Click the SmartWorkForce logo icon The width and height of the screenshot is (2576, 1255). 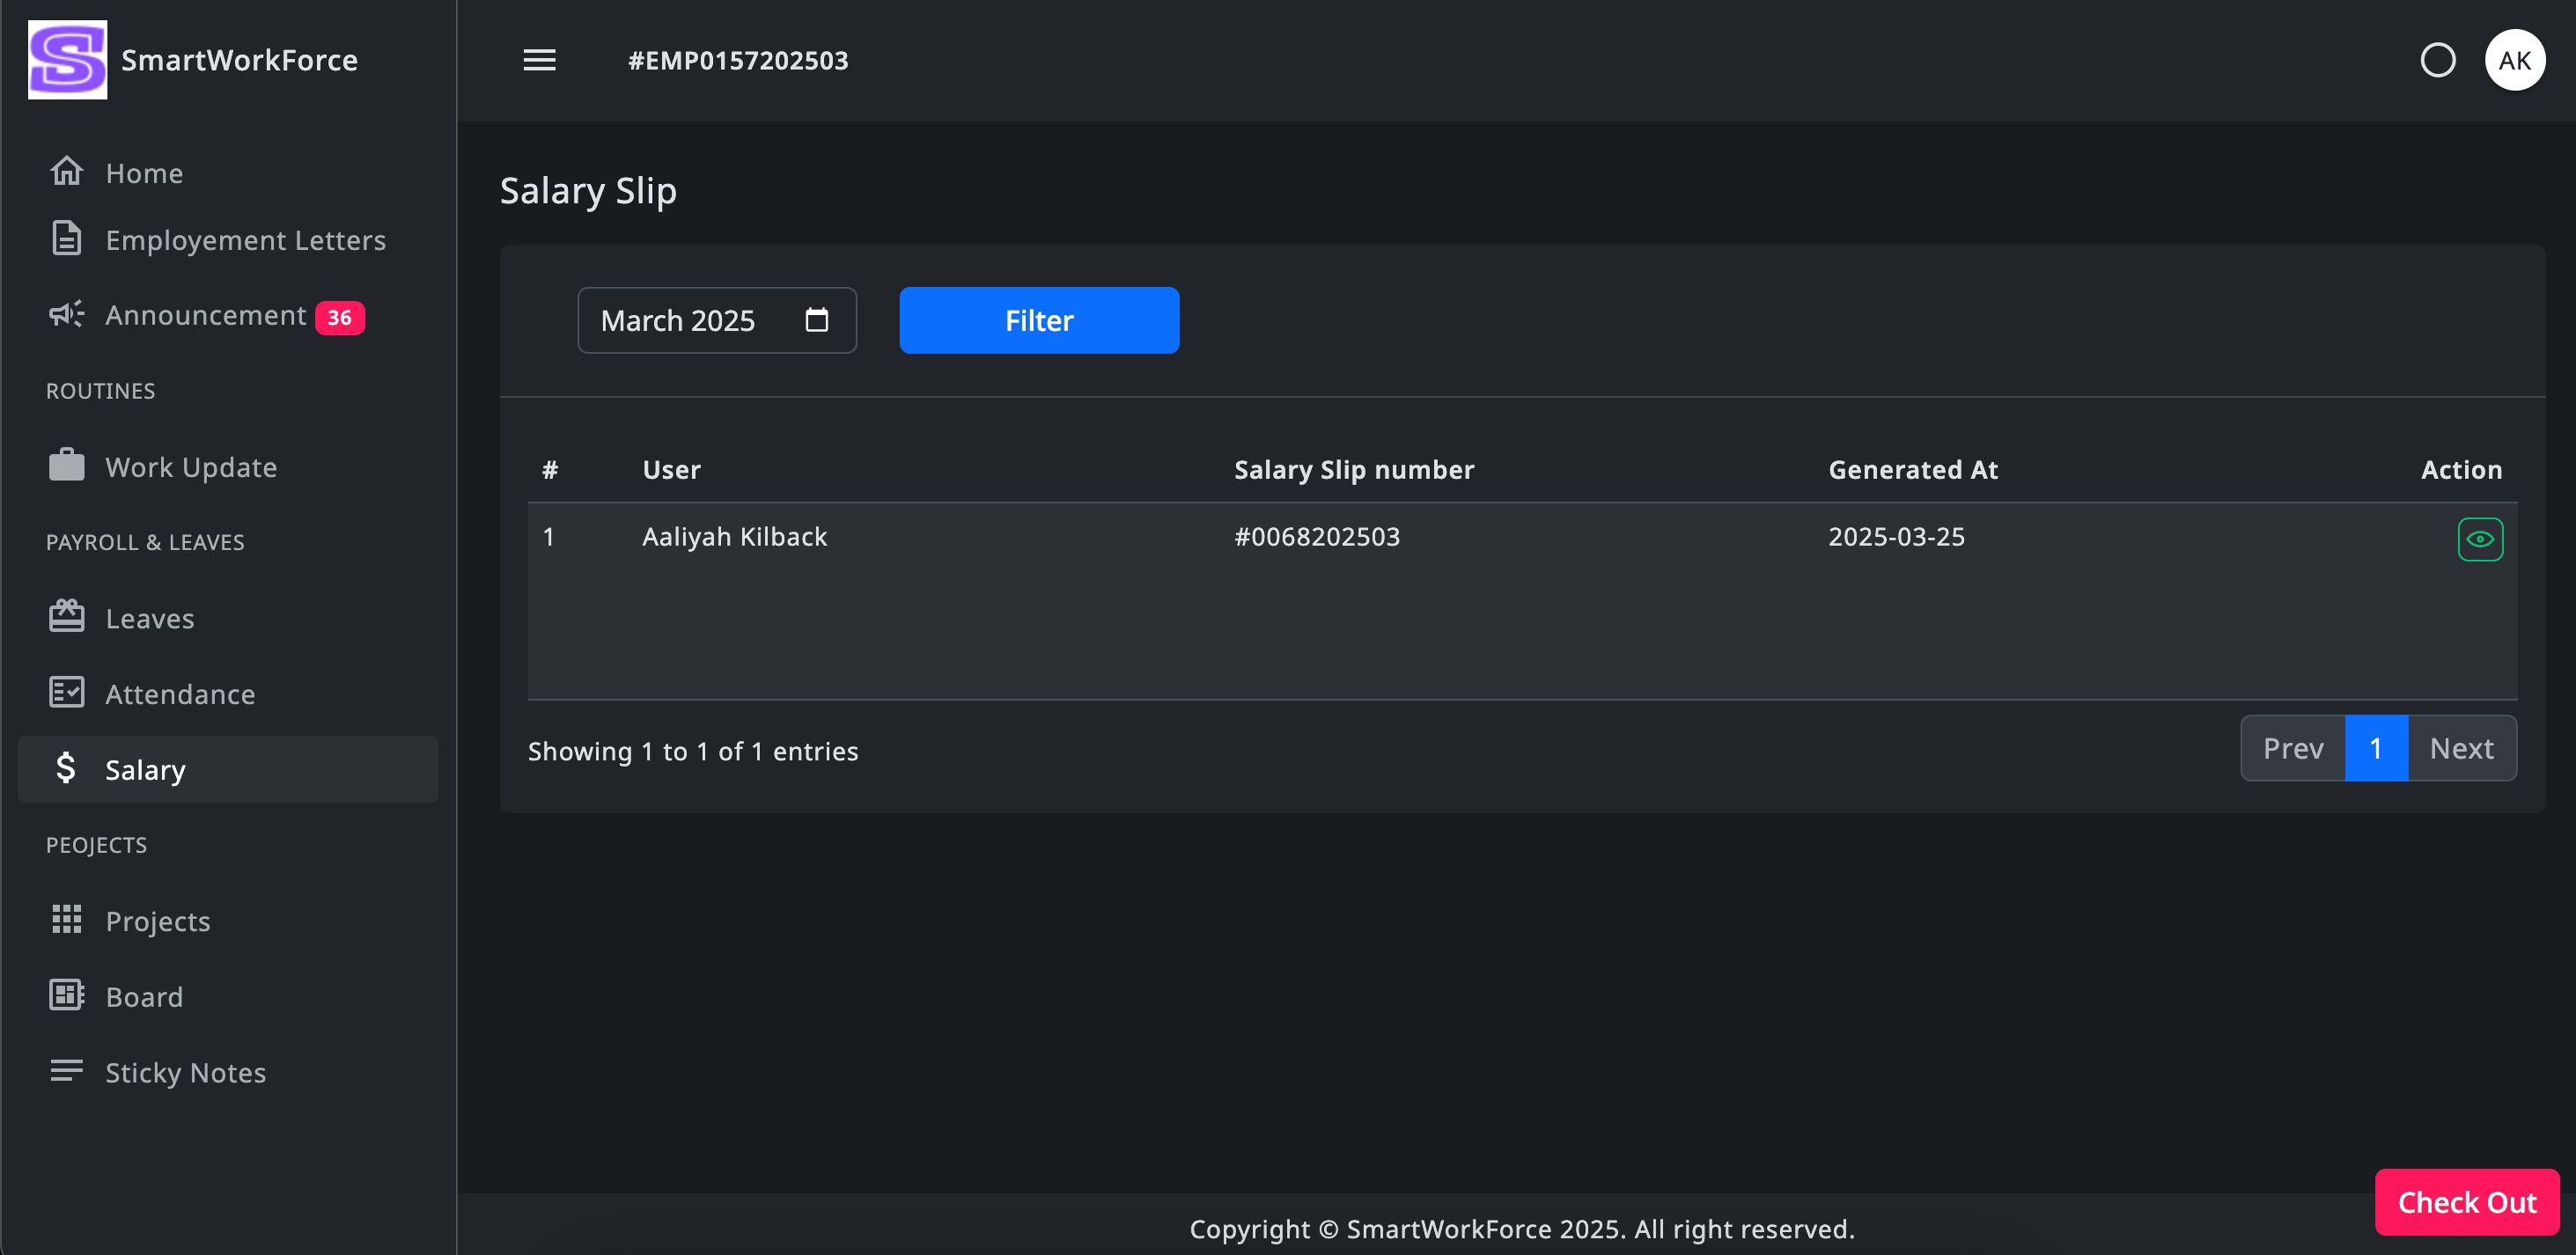(x=67, y=60)
